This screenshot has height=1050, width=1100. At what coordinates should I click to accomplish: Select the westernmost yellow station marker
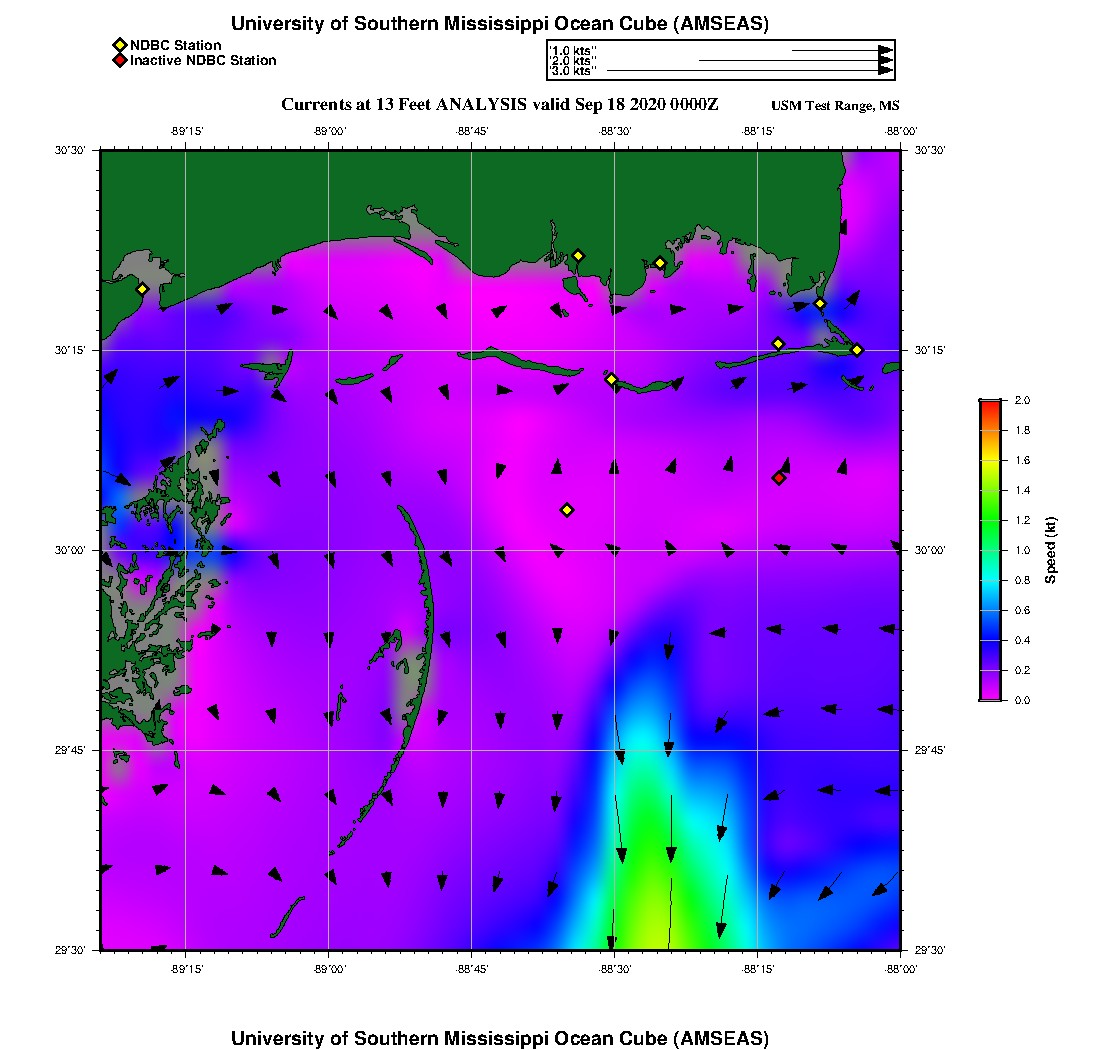pos(142,289)
